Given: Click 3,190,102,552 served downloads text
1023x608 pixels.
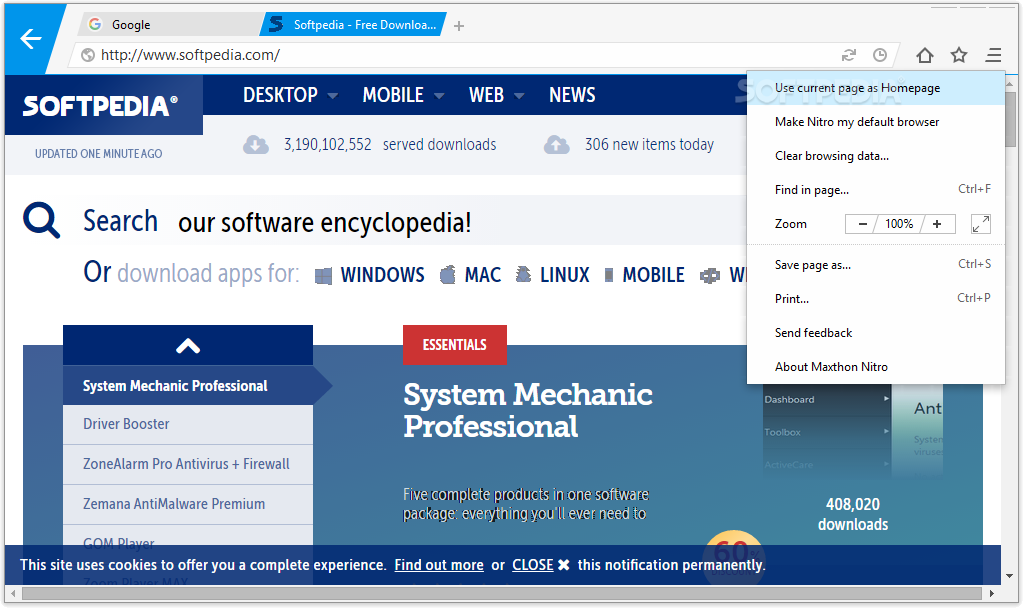Looking at the screenshot, I should tap(389, 145).
